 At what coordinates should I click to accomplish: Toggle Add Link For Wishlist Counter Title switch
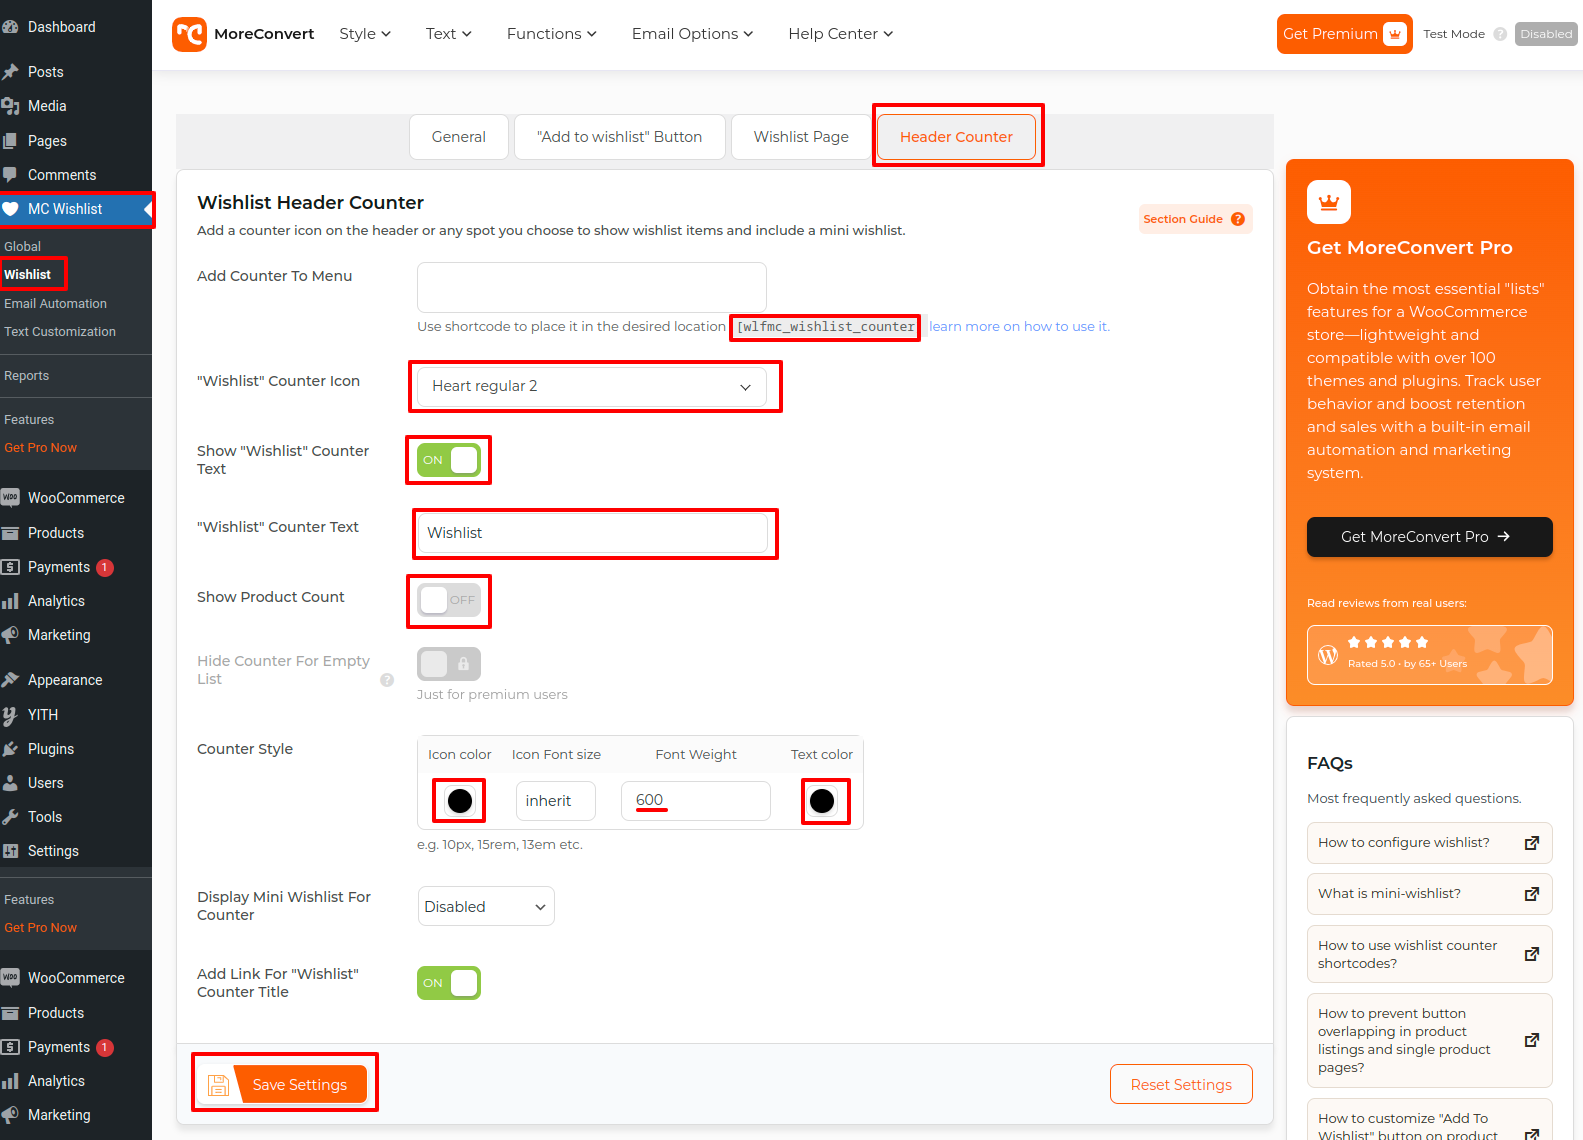point(449,983)
